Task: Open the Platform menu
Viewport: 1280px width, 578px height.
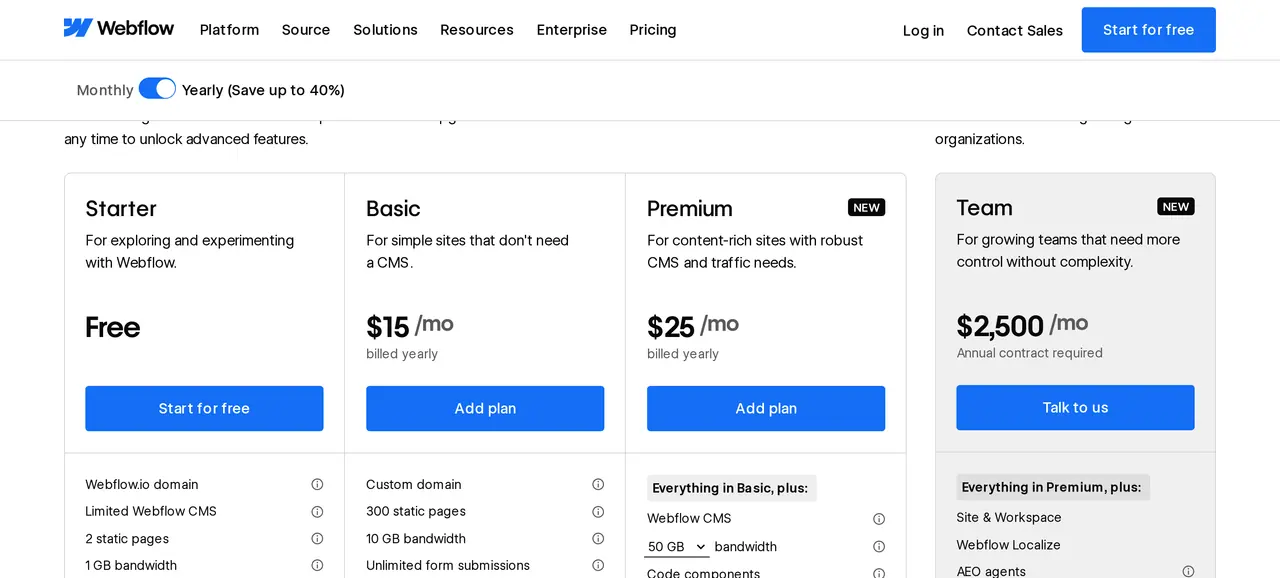Action: (229, 30)
